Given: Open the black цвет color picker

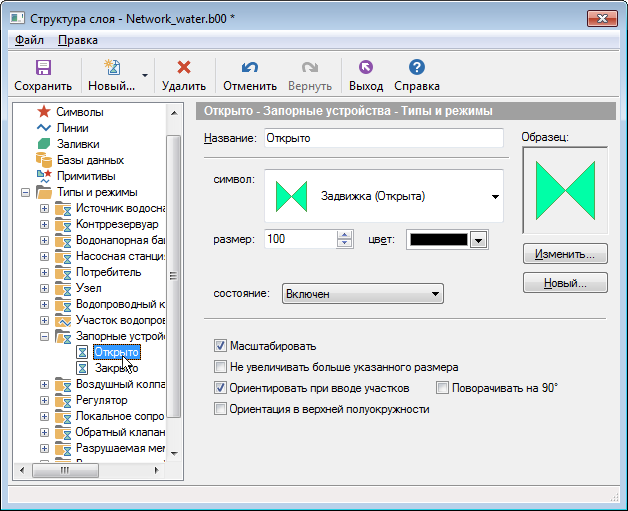Looking at the screenshot, I should pos(446,240).
